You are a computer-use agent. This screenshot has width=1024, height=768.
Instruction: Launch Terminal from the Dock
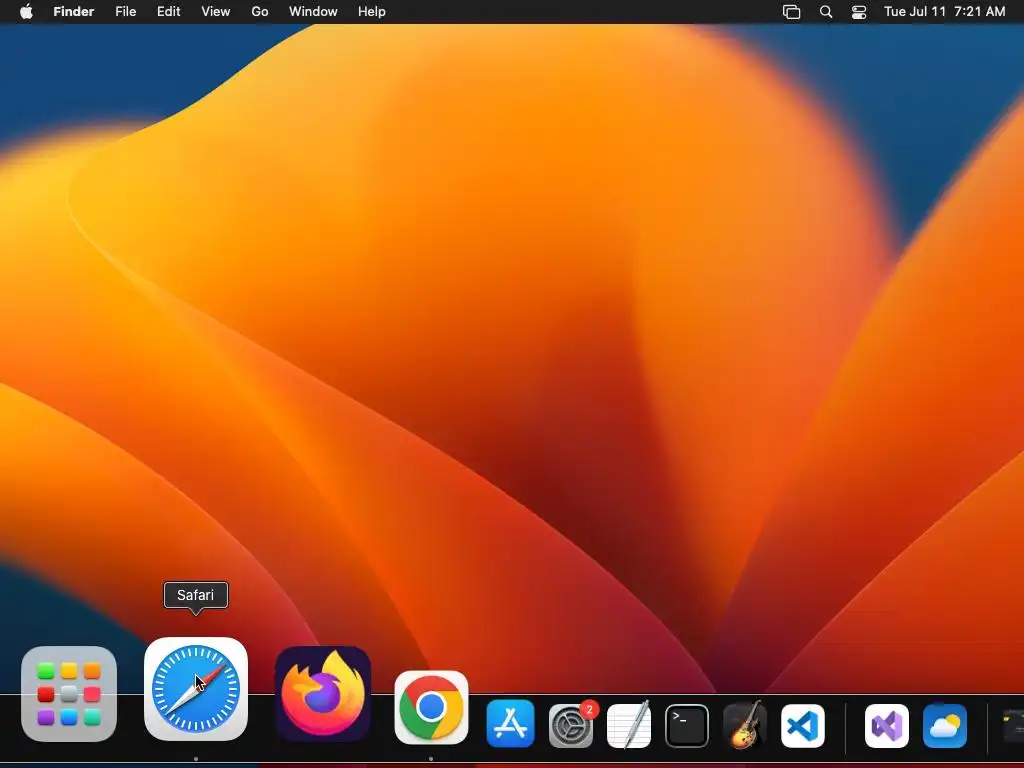tap(687, 726)
